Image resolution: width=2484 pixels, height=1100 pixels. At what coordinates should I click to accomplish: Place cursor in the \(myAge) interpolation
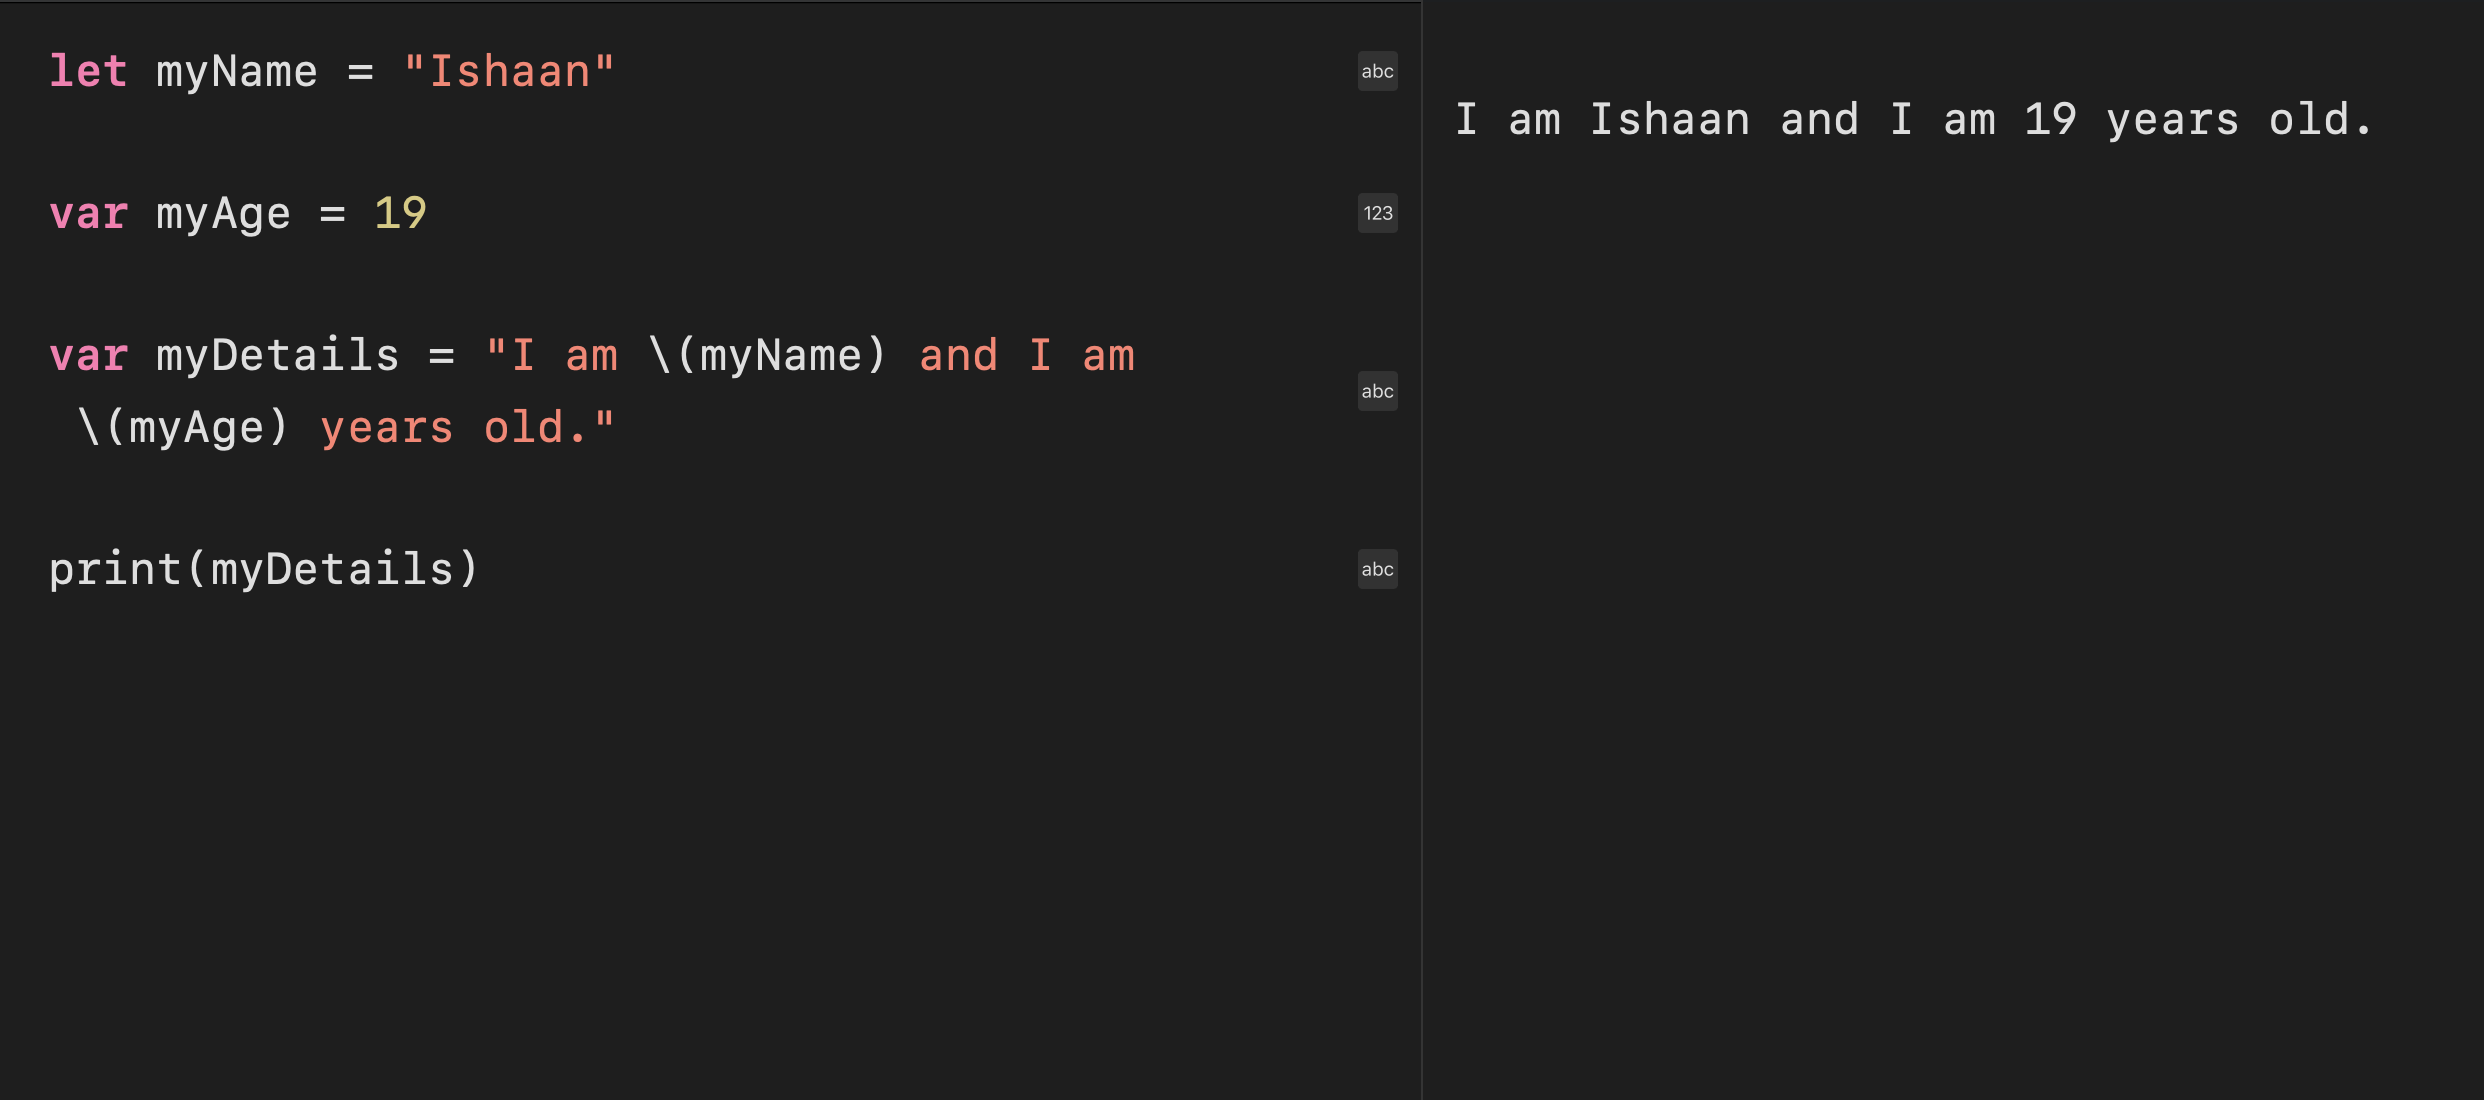[x=183, y=428]
